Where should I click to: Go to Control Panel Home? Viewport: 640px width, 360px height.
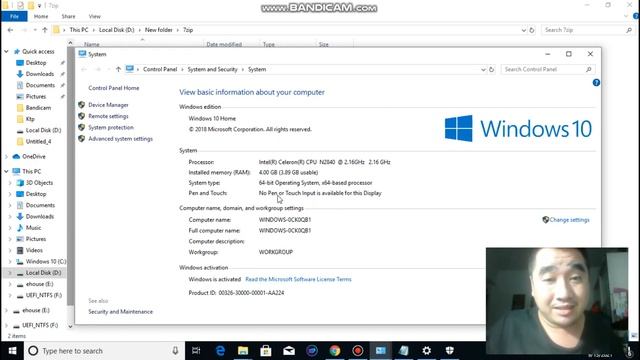pos(113,88)
